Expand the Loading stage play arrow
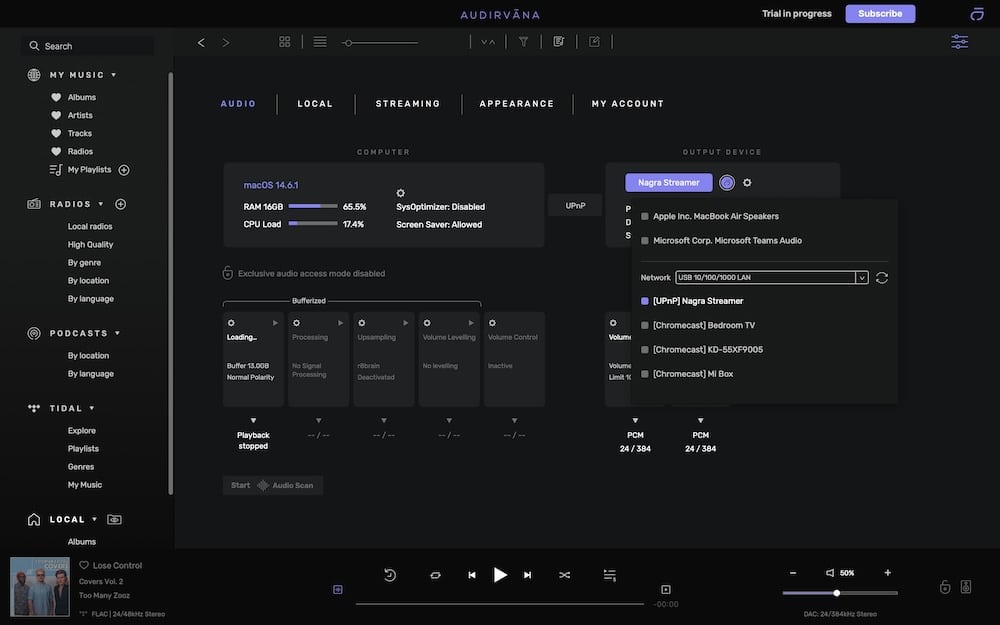This screenshot has height=625, width=1000. [276, 323]
